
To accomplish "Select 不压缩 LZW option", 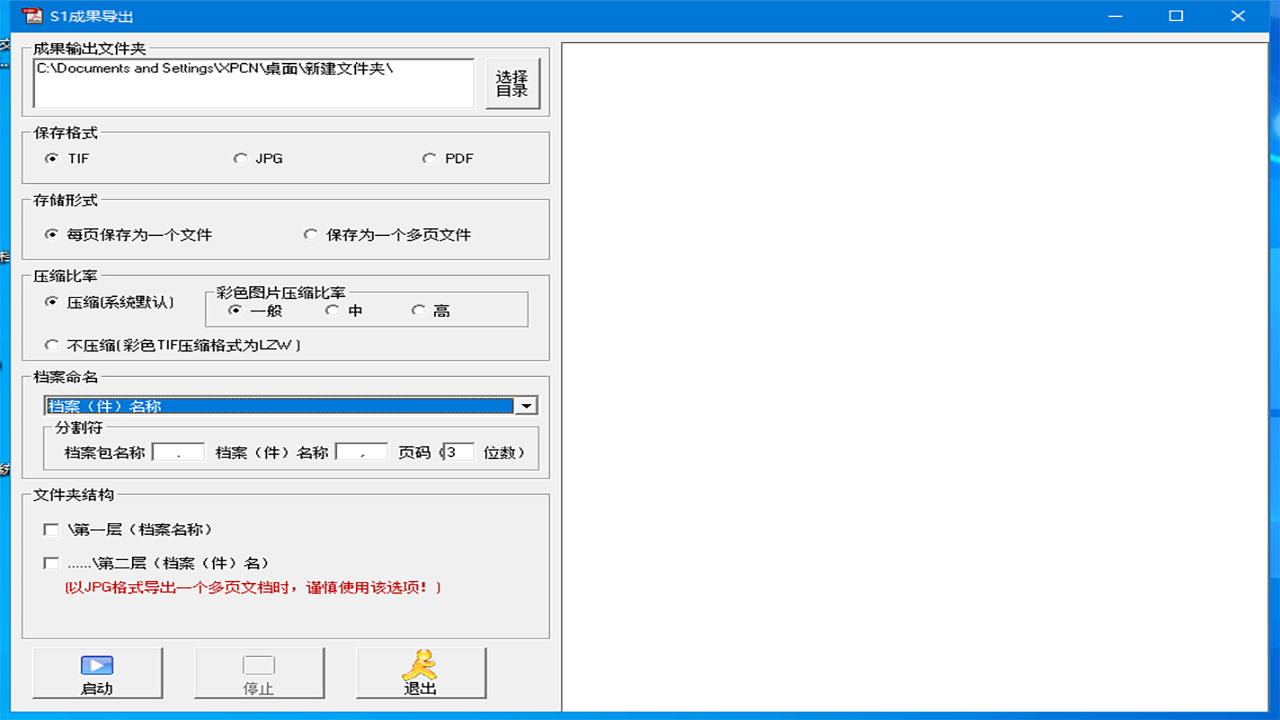I will (x=52, y=345).
